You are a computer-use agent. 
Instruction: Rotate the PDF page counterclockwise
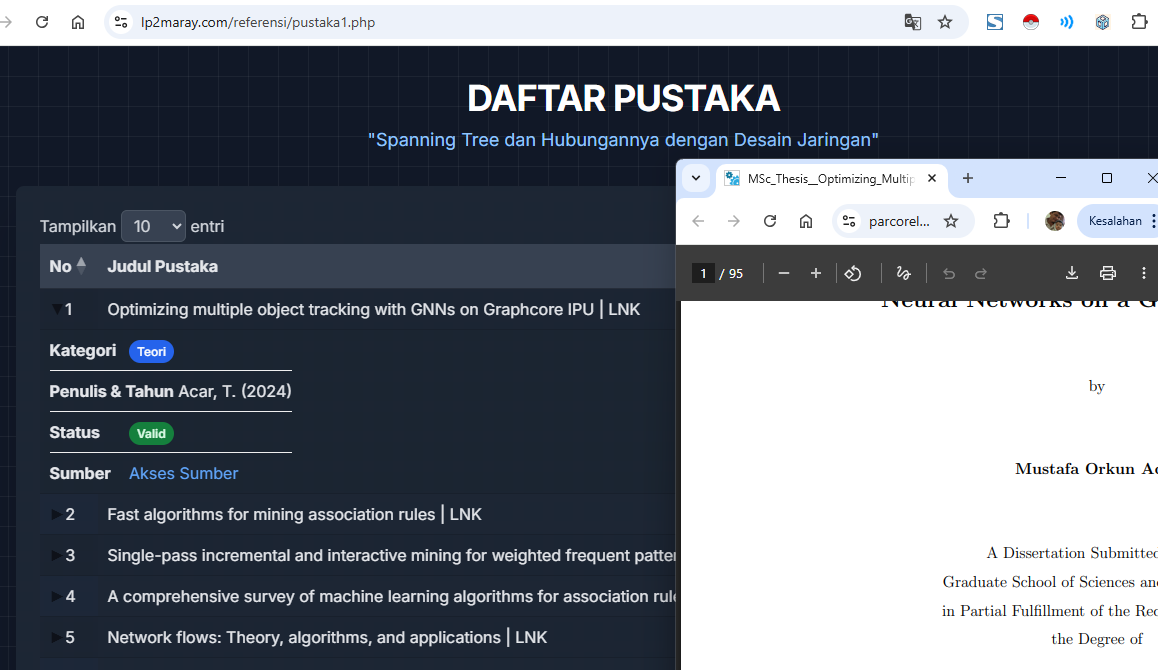click(x=853, y=273)
